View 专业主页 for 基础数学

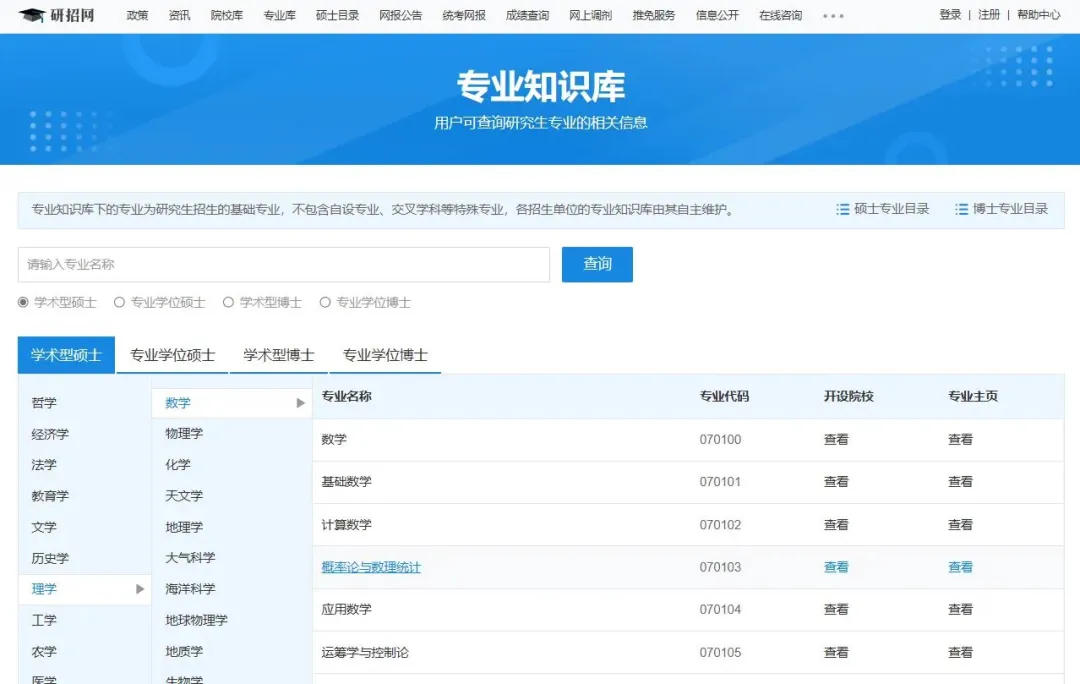(x=960, y=481)
